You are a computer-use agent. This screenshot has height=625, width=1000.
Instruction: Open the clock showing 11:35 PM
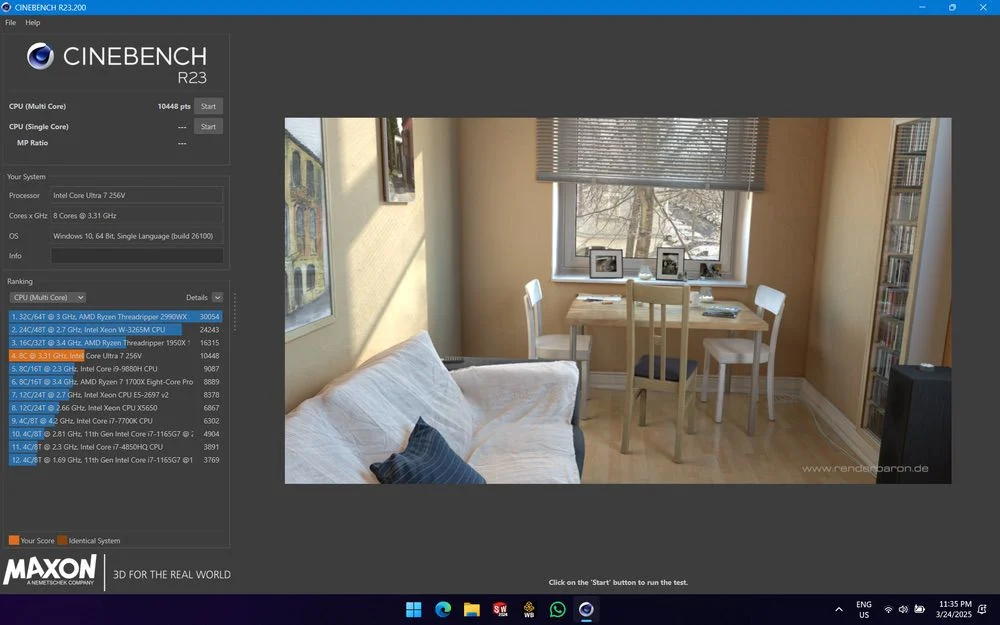coord(955,610)
